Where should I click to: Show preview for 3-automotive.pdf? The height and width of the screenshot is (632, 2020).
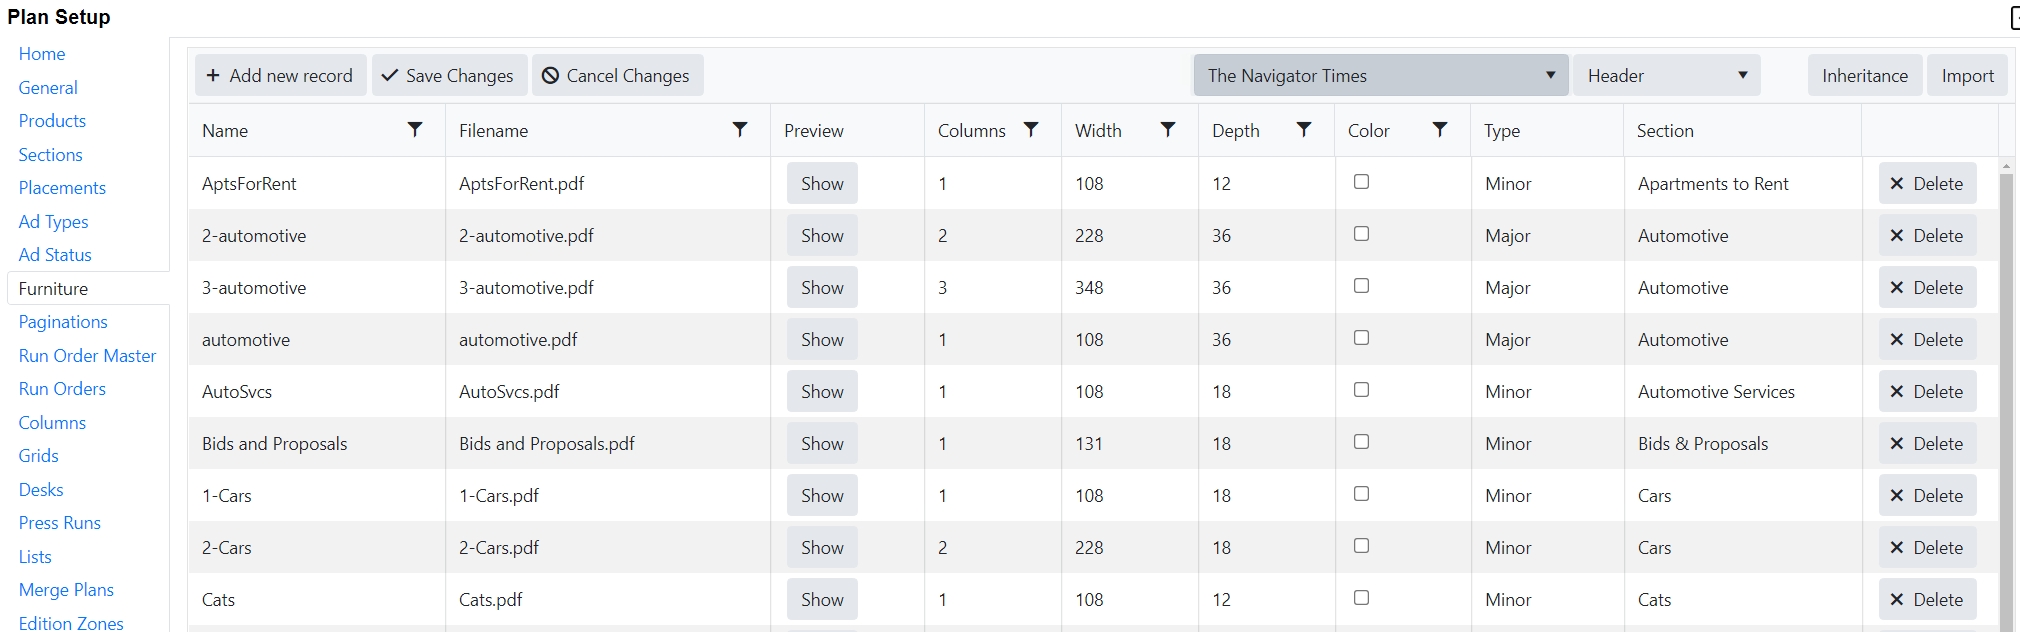(x=822, y=288)
